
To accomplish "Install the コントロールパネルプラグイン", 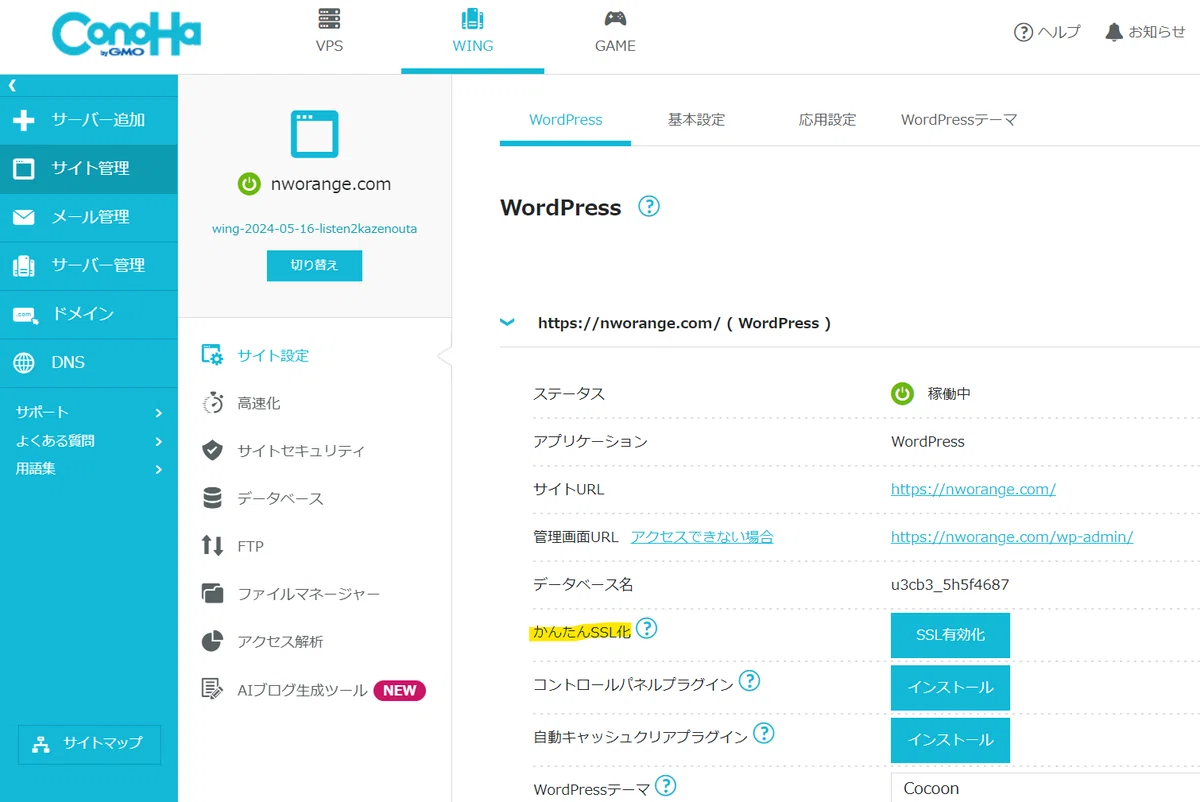I will pos(950,688).
